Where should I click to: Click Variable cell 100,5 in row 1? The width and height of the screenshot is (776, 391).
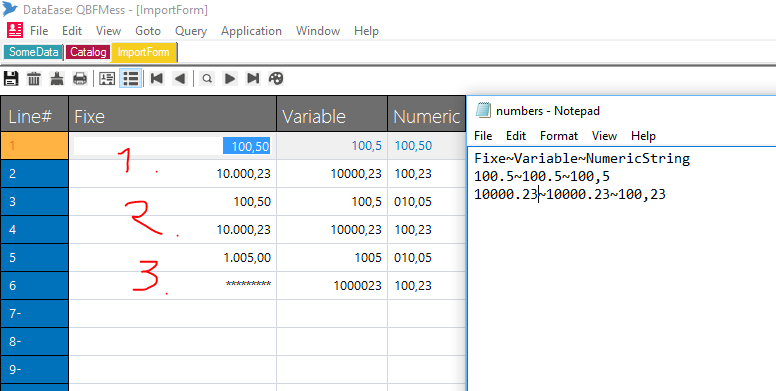point(332,146)
